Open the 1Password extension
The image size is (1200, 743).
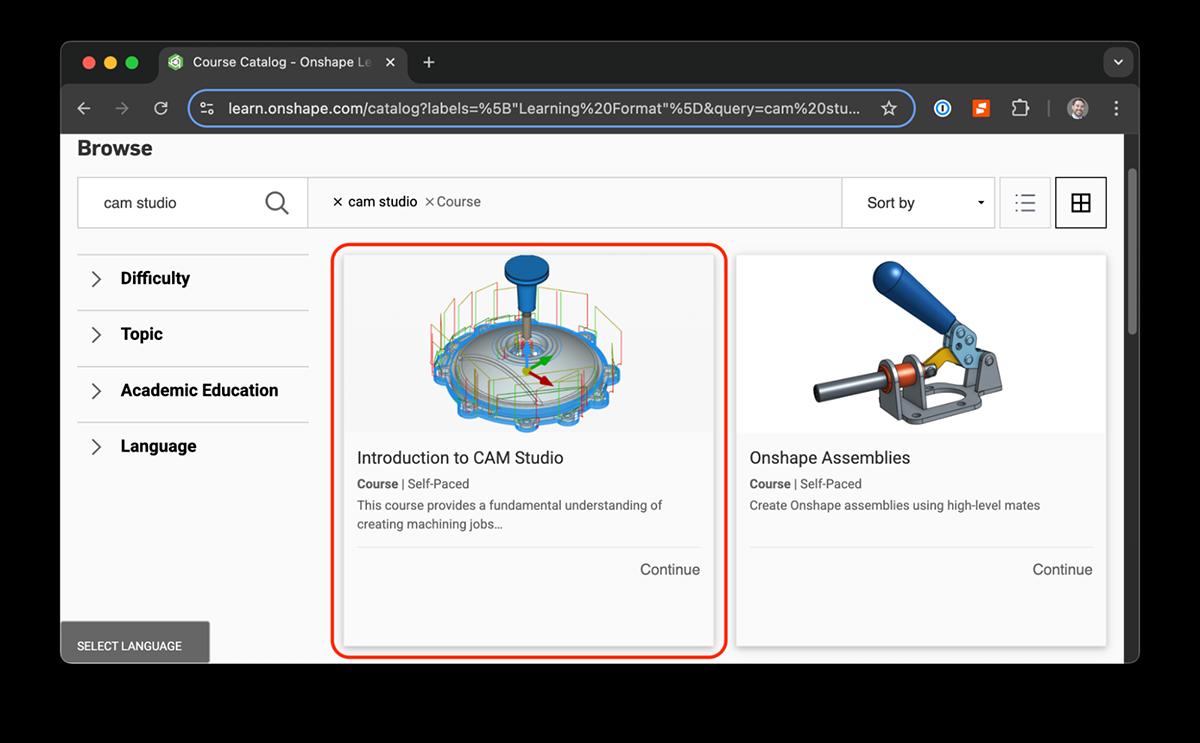coord(942,108)
